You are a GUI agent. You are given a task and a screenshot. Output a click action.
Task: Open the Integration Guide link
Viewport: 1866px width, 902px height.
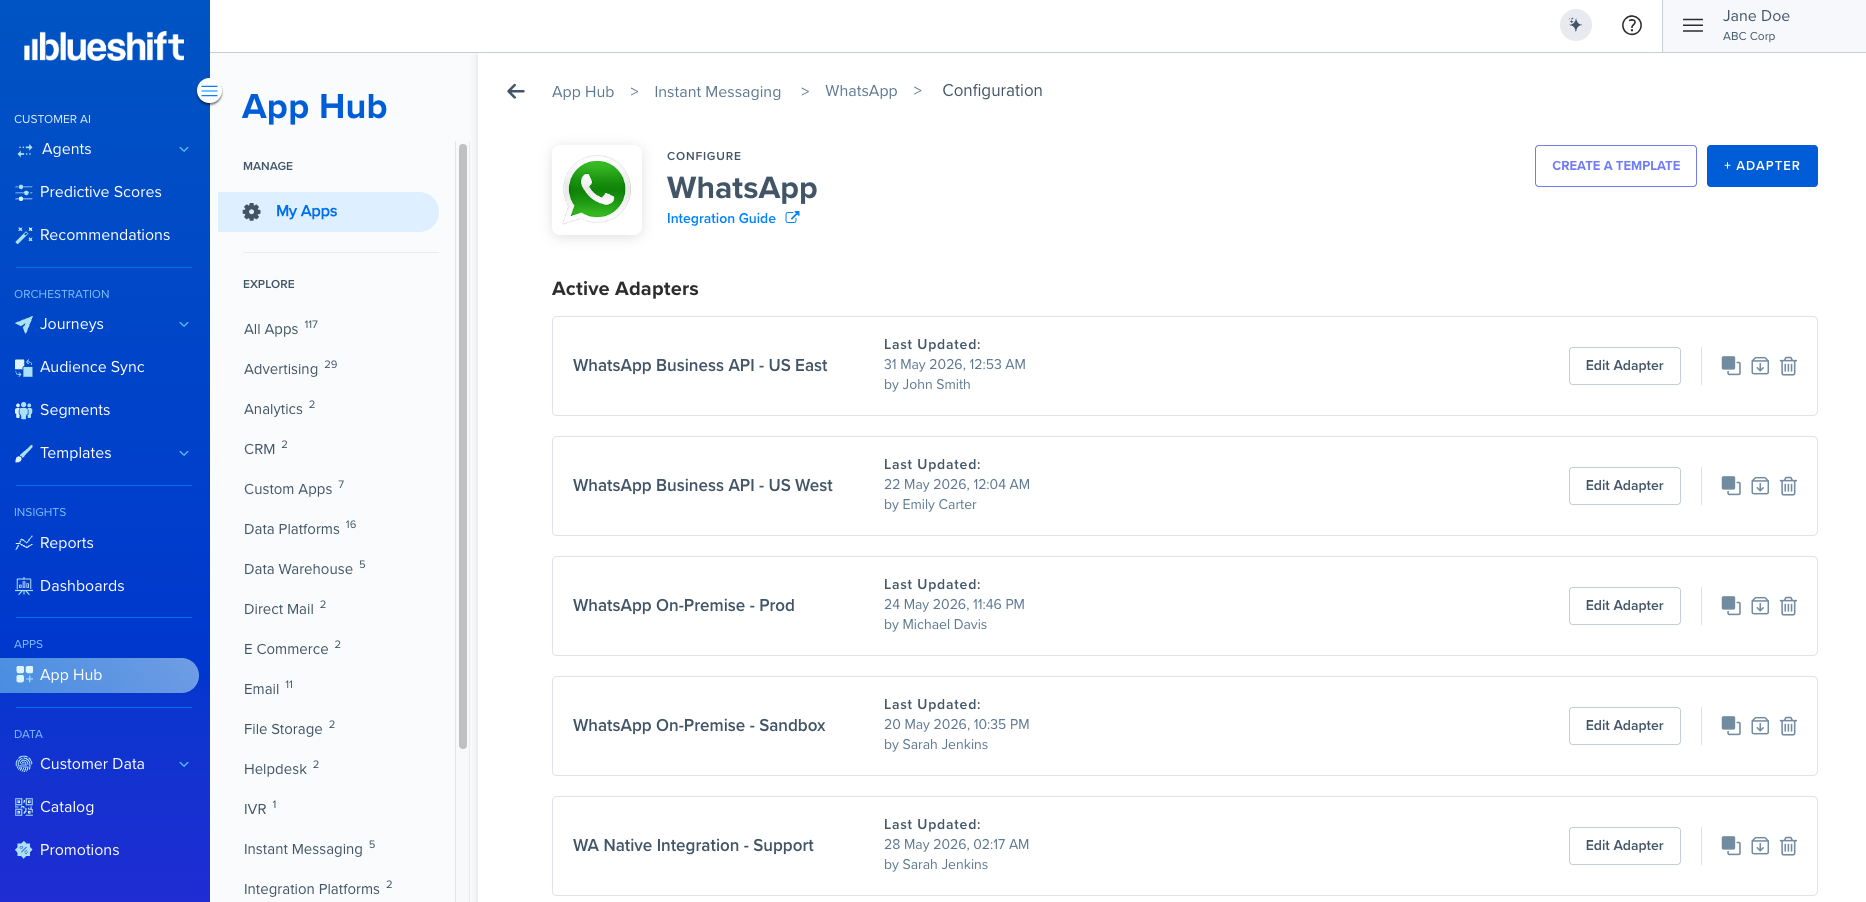(x=733, y=218)
